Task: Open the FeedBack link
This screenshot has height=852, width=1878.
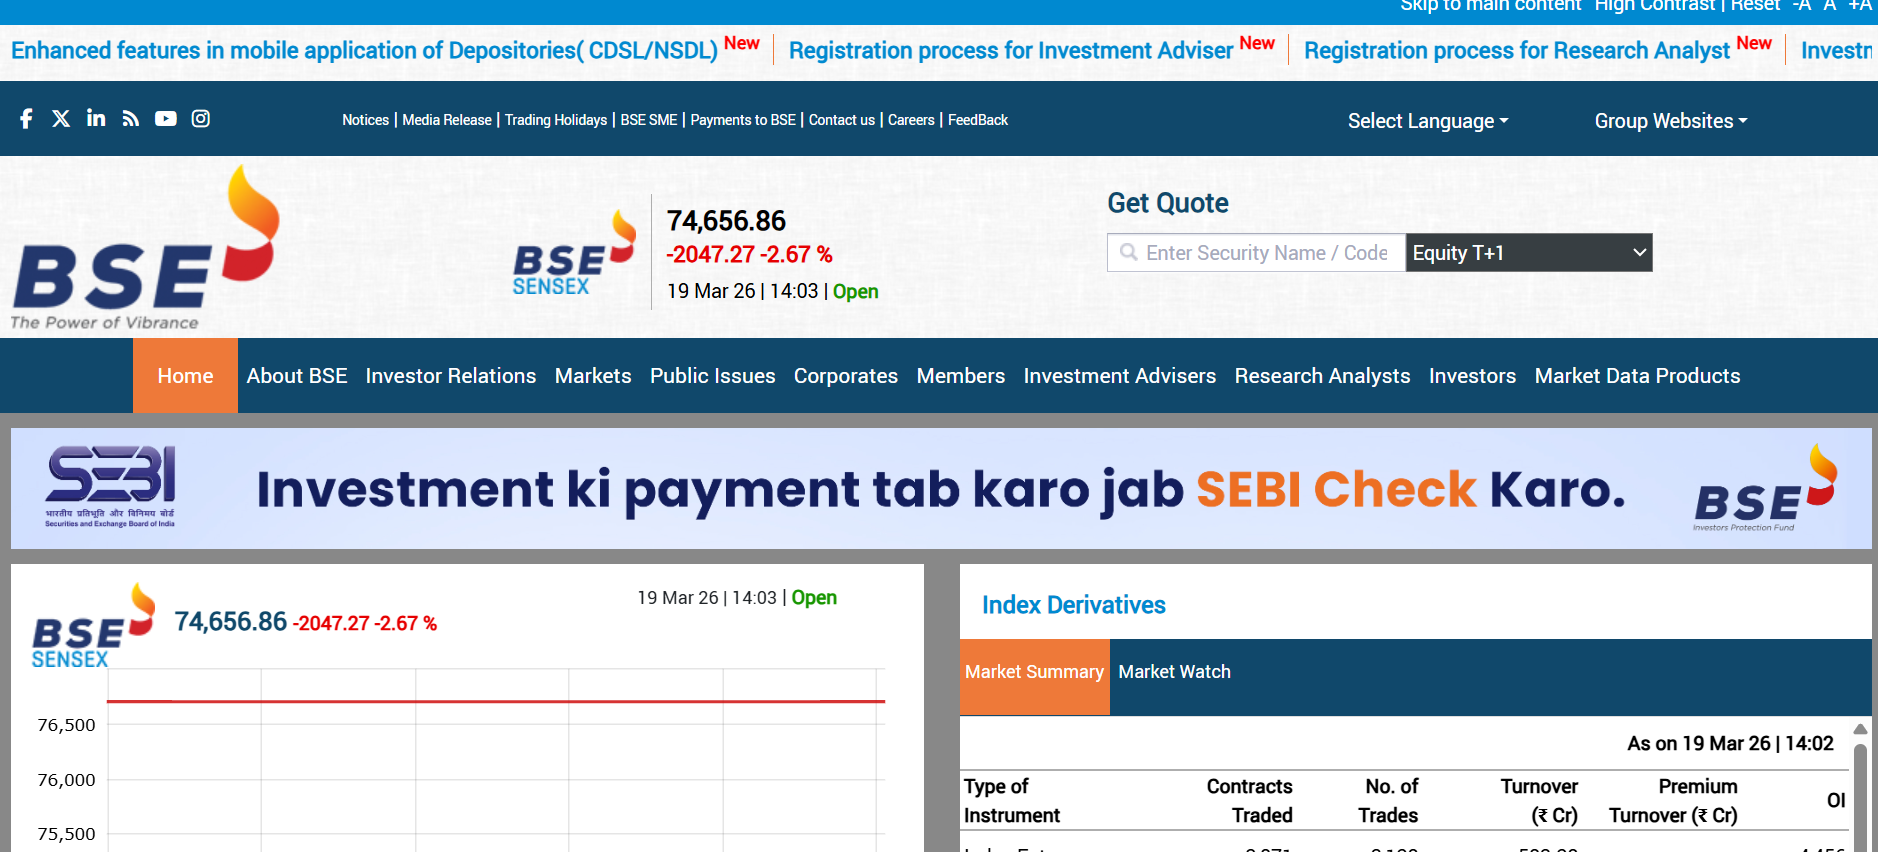Action: 978,120
